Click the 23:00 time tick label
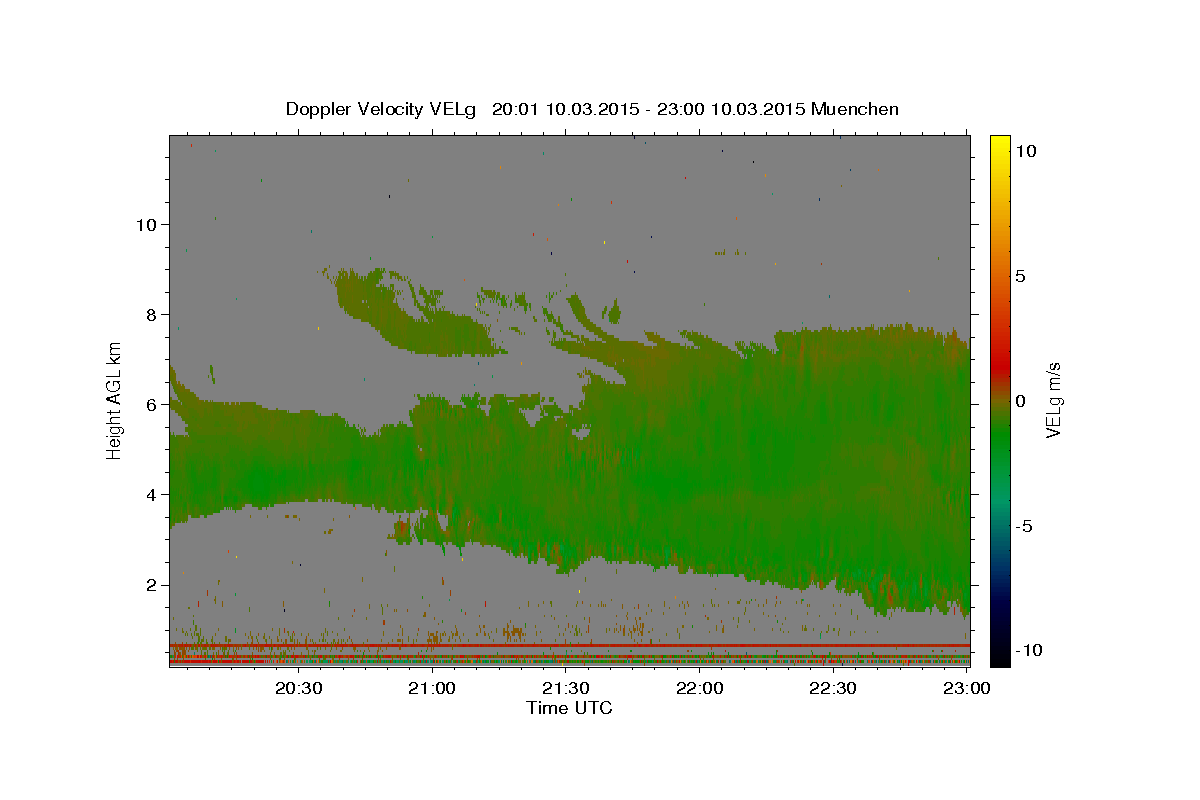The height and width of the screenshot is (800, 1200). (966, 689)
